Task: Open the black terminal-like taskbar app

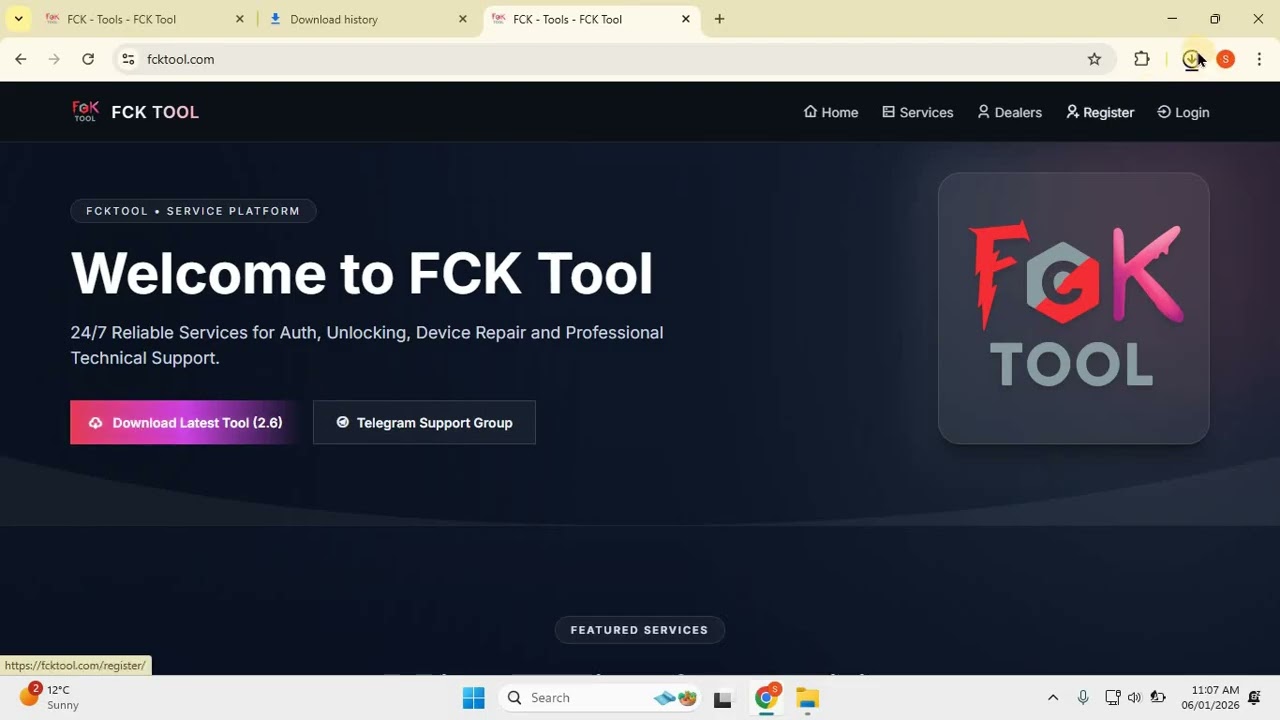Action: pyautogui.click(x=722, y=698)
